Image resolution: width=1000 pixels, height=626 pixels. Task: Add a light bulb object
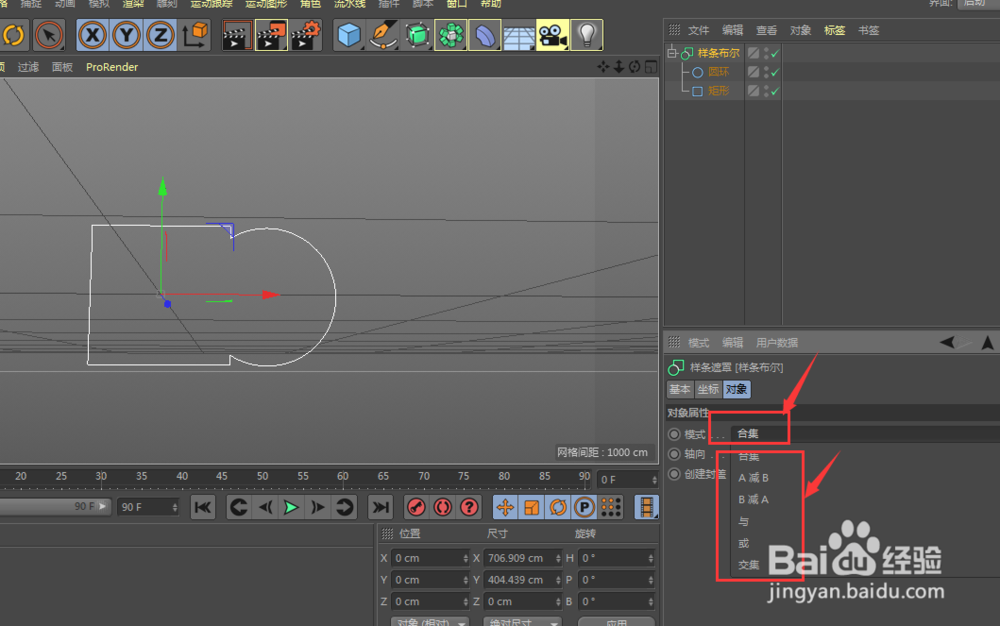(x=587, y=36)
